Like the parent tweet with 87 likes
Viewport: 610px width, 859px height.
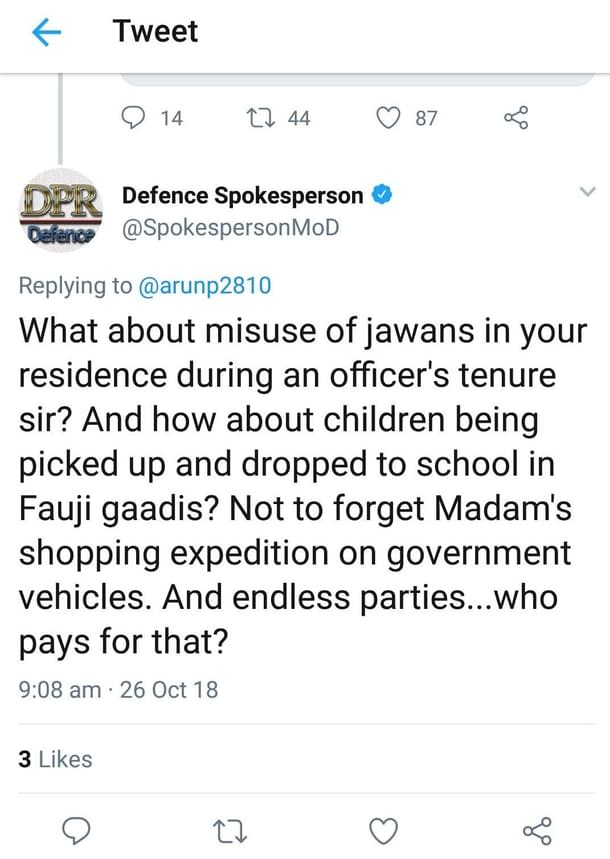[388, 118]
